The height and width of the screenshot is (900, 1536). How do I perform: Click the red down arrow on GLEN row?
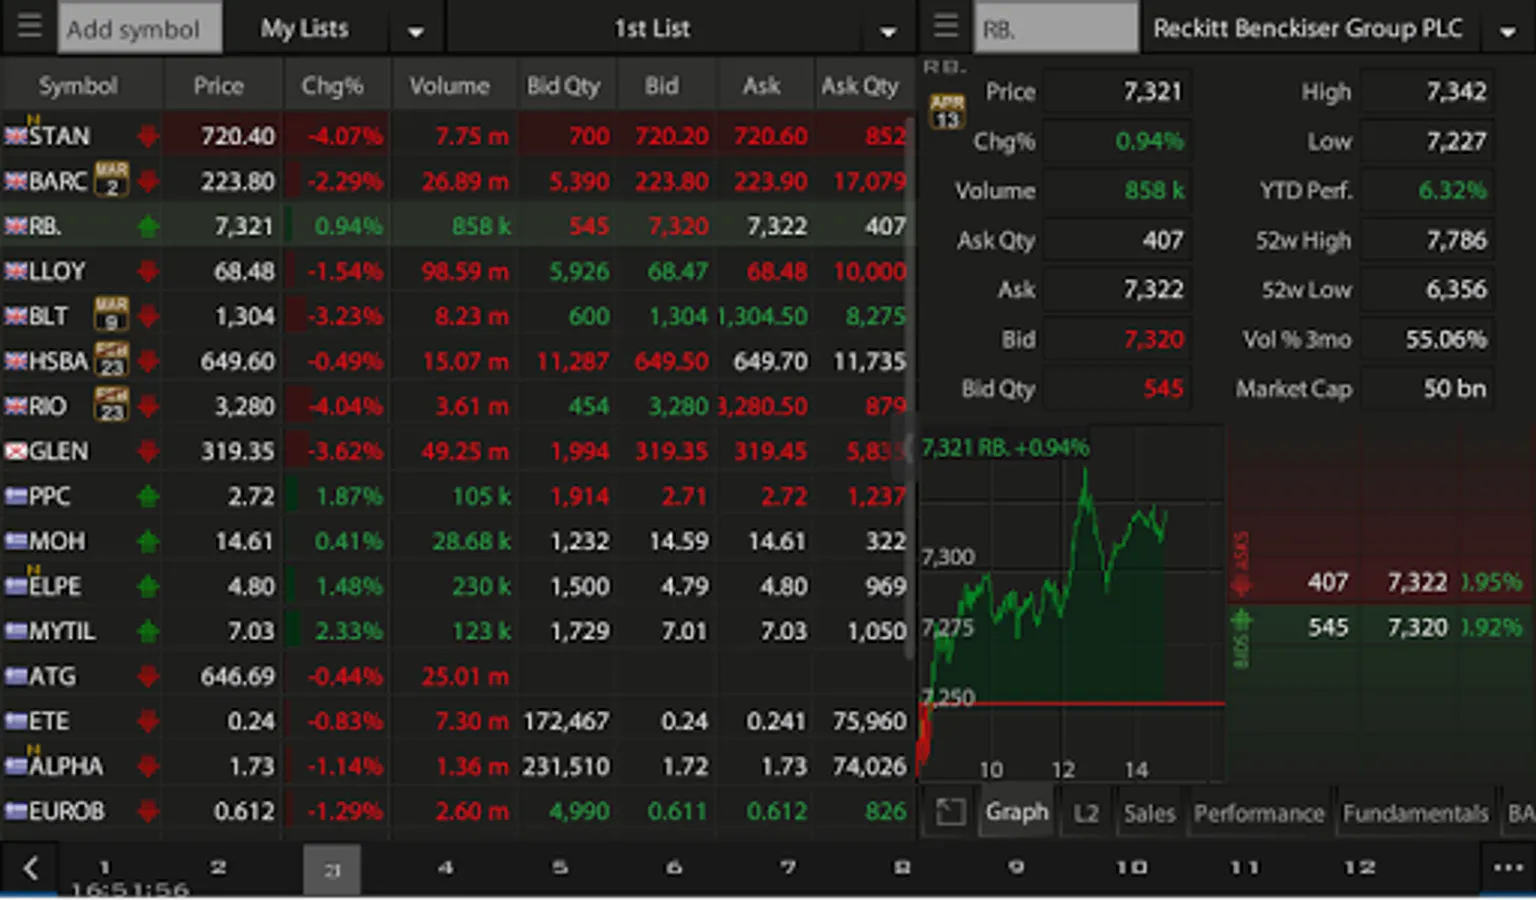pyautogui.click(x=148, y=451)
